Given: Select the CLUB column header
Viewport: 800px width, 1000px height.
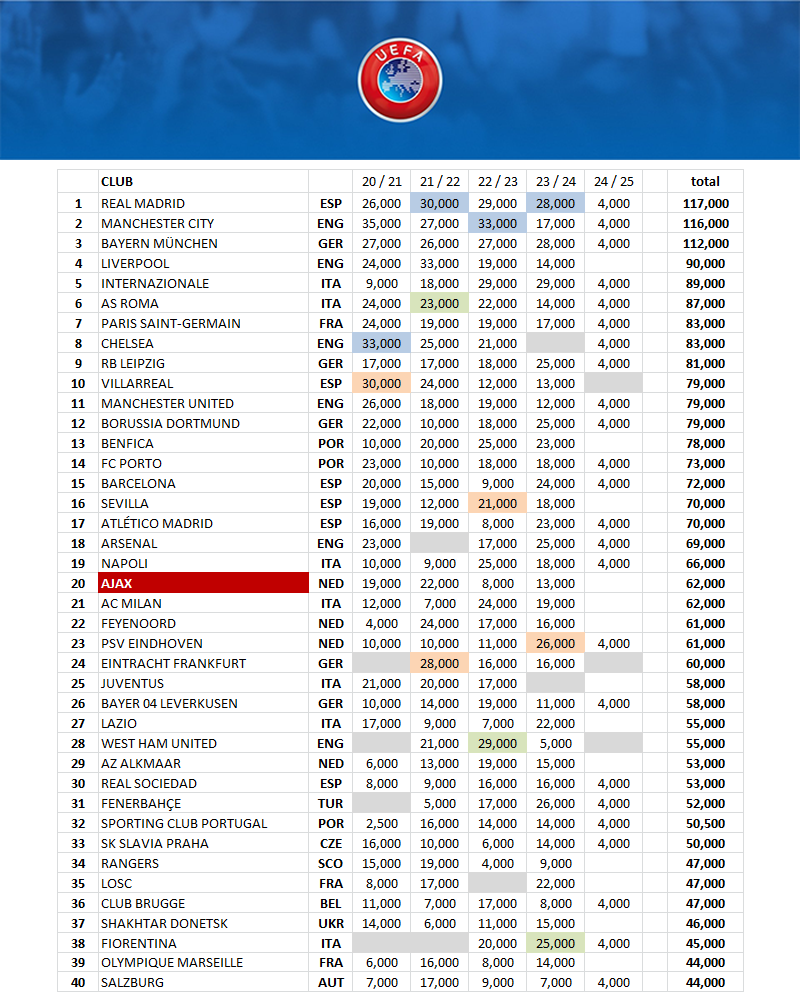Looking at the screenshot, I should click(117, 182).
